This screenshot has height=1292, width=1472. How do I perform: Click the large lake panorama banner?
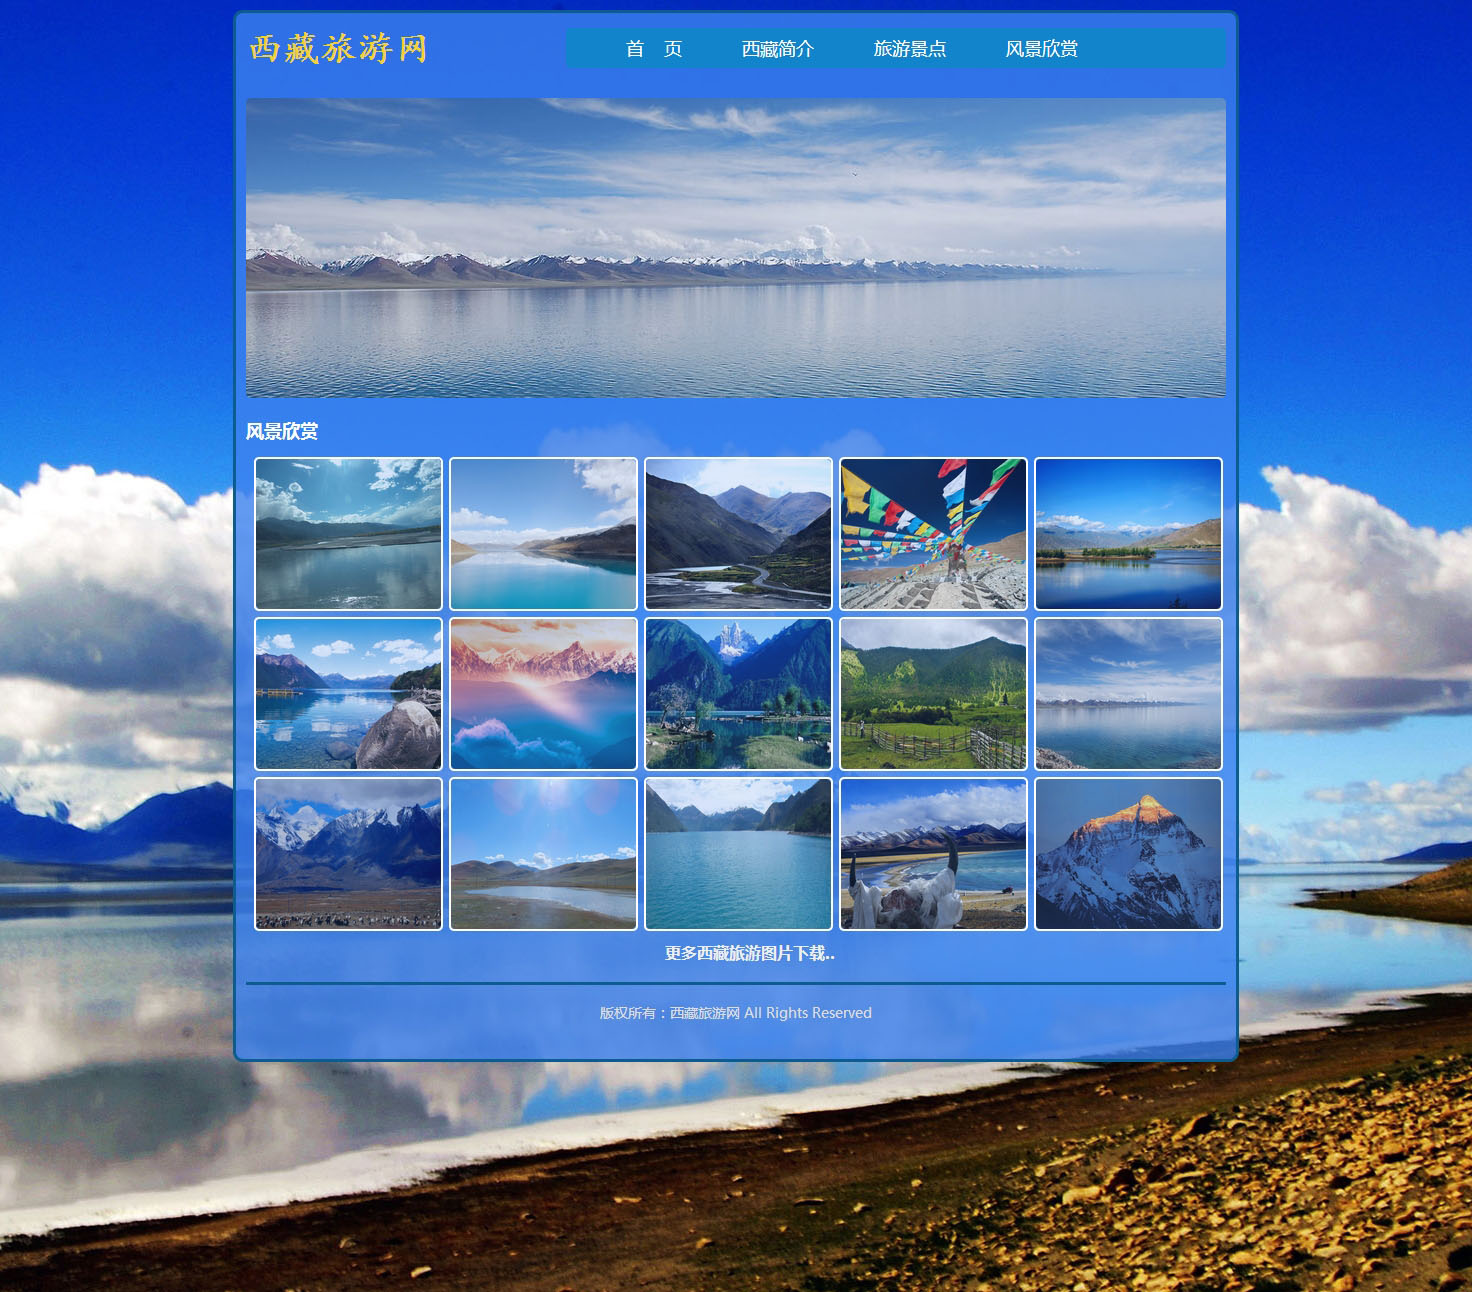point(736,248)
